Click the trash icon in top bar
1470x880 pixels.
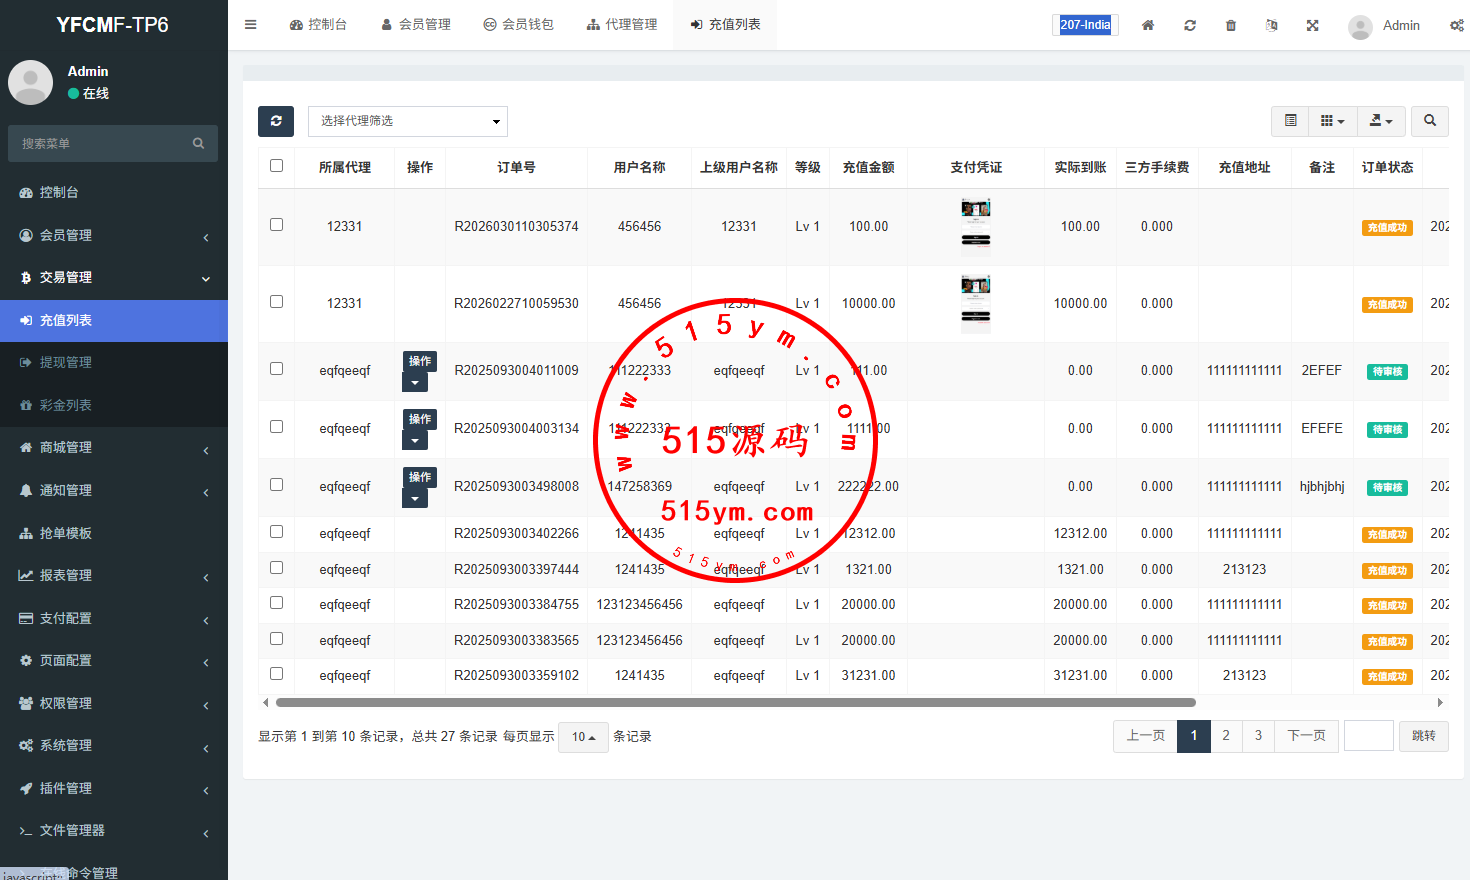pos(1231,25)
